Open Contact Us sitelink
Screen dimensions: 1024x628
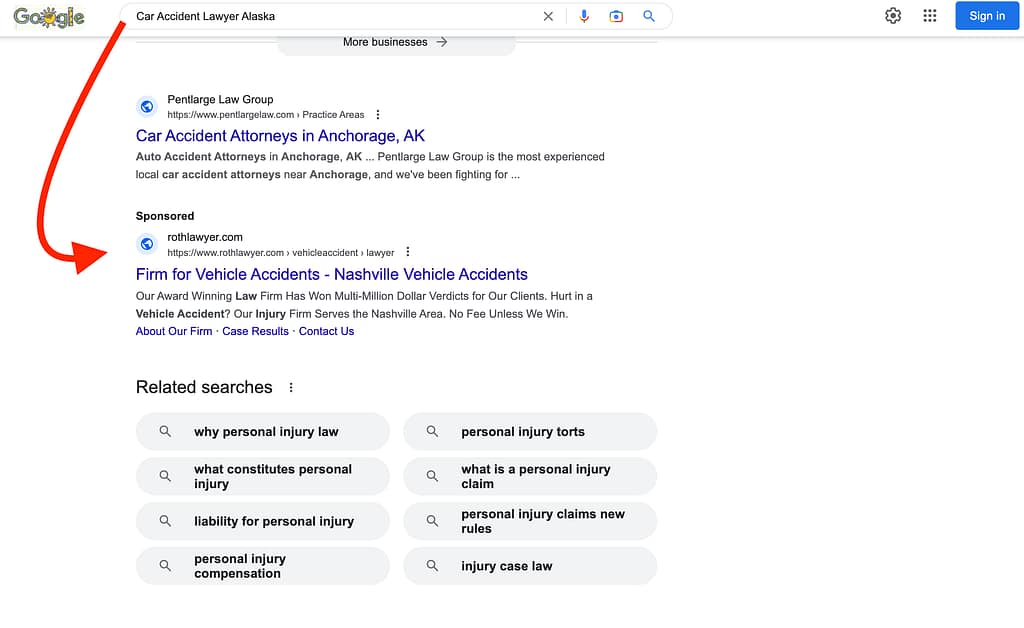tap(327, 332)
